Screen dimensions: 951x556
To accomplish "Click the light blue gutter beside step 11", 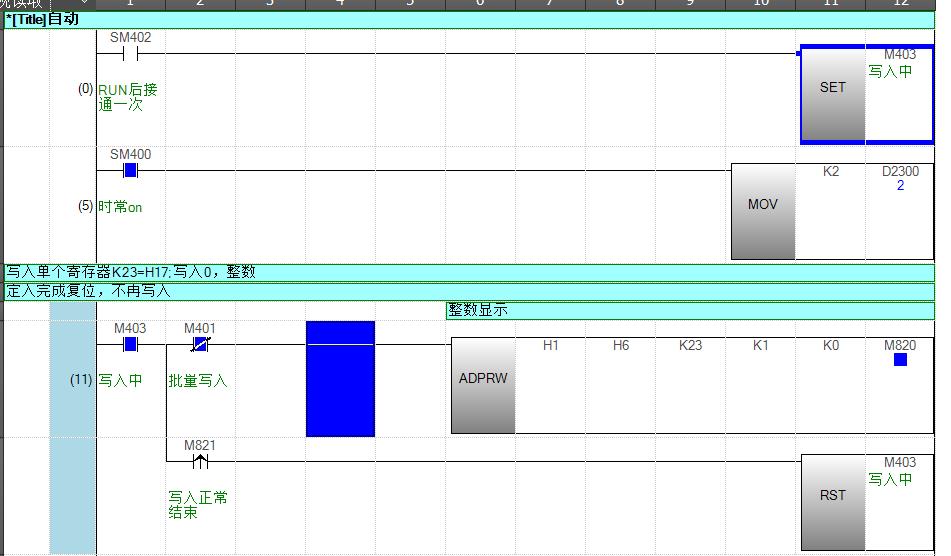I will click(72, 430).
